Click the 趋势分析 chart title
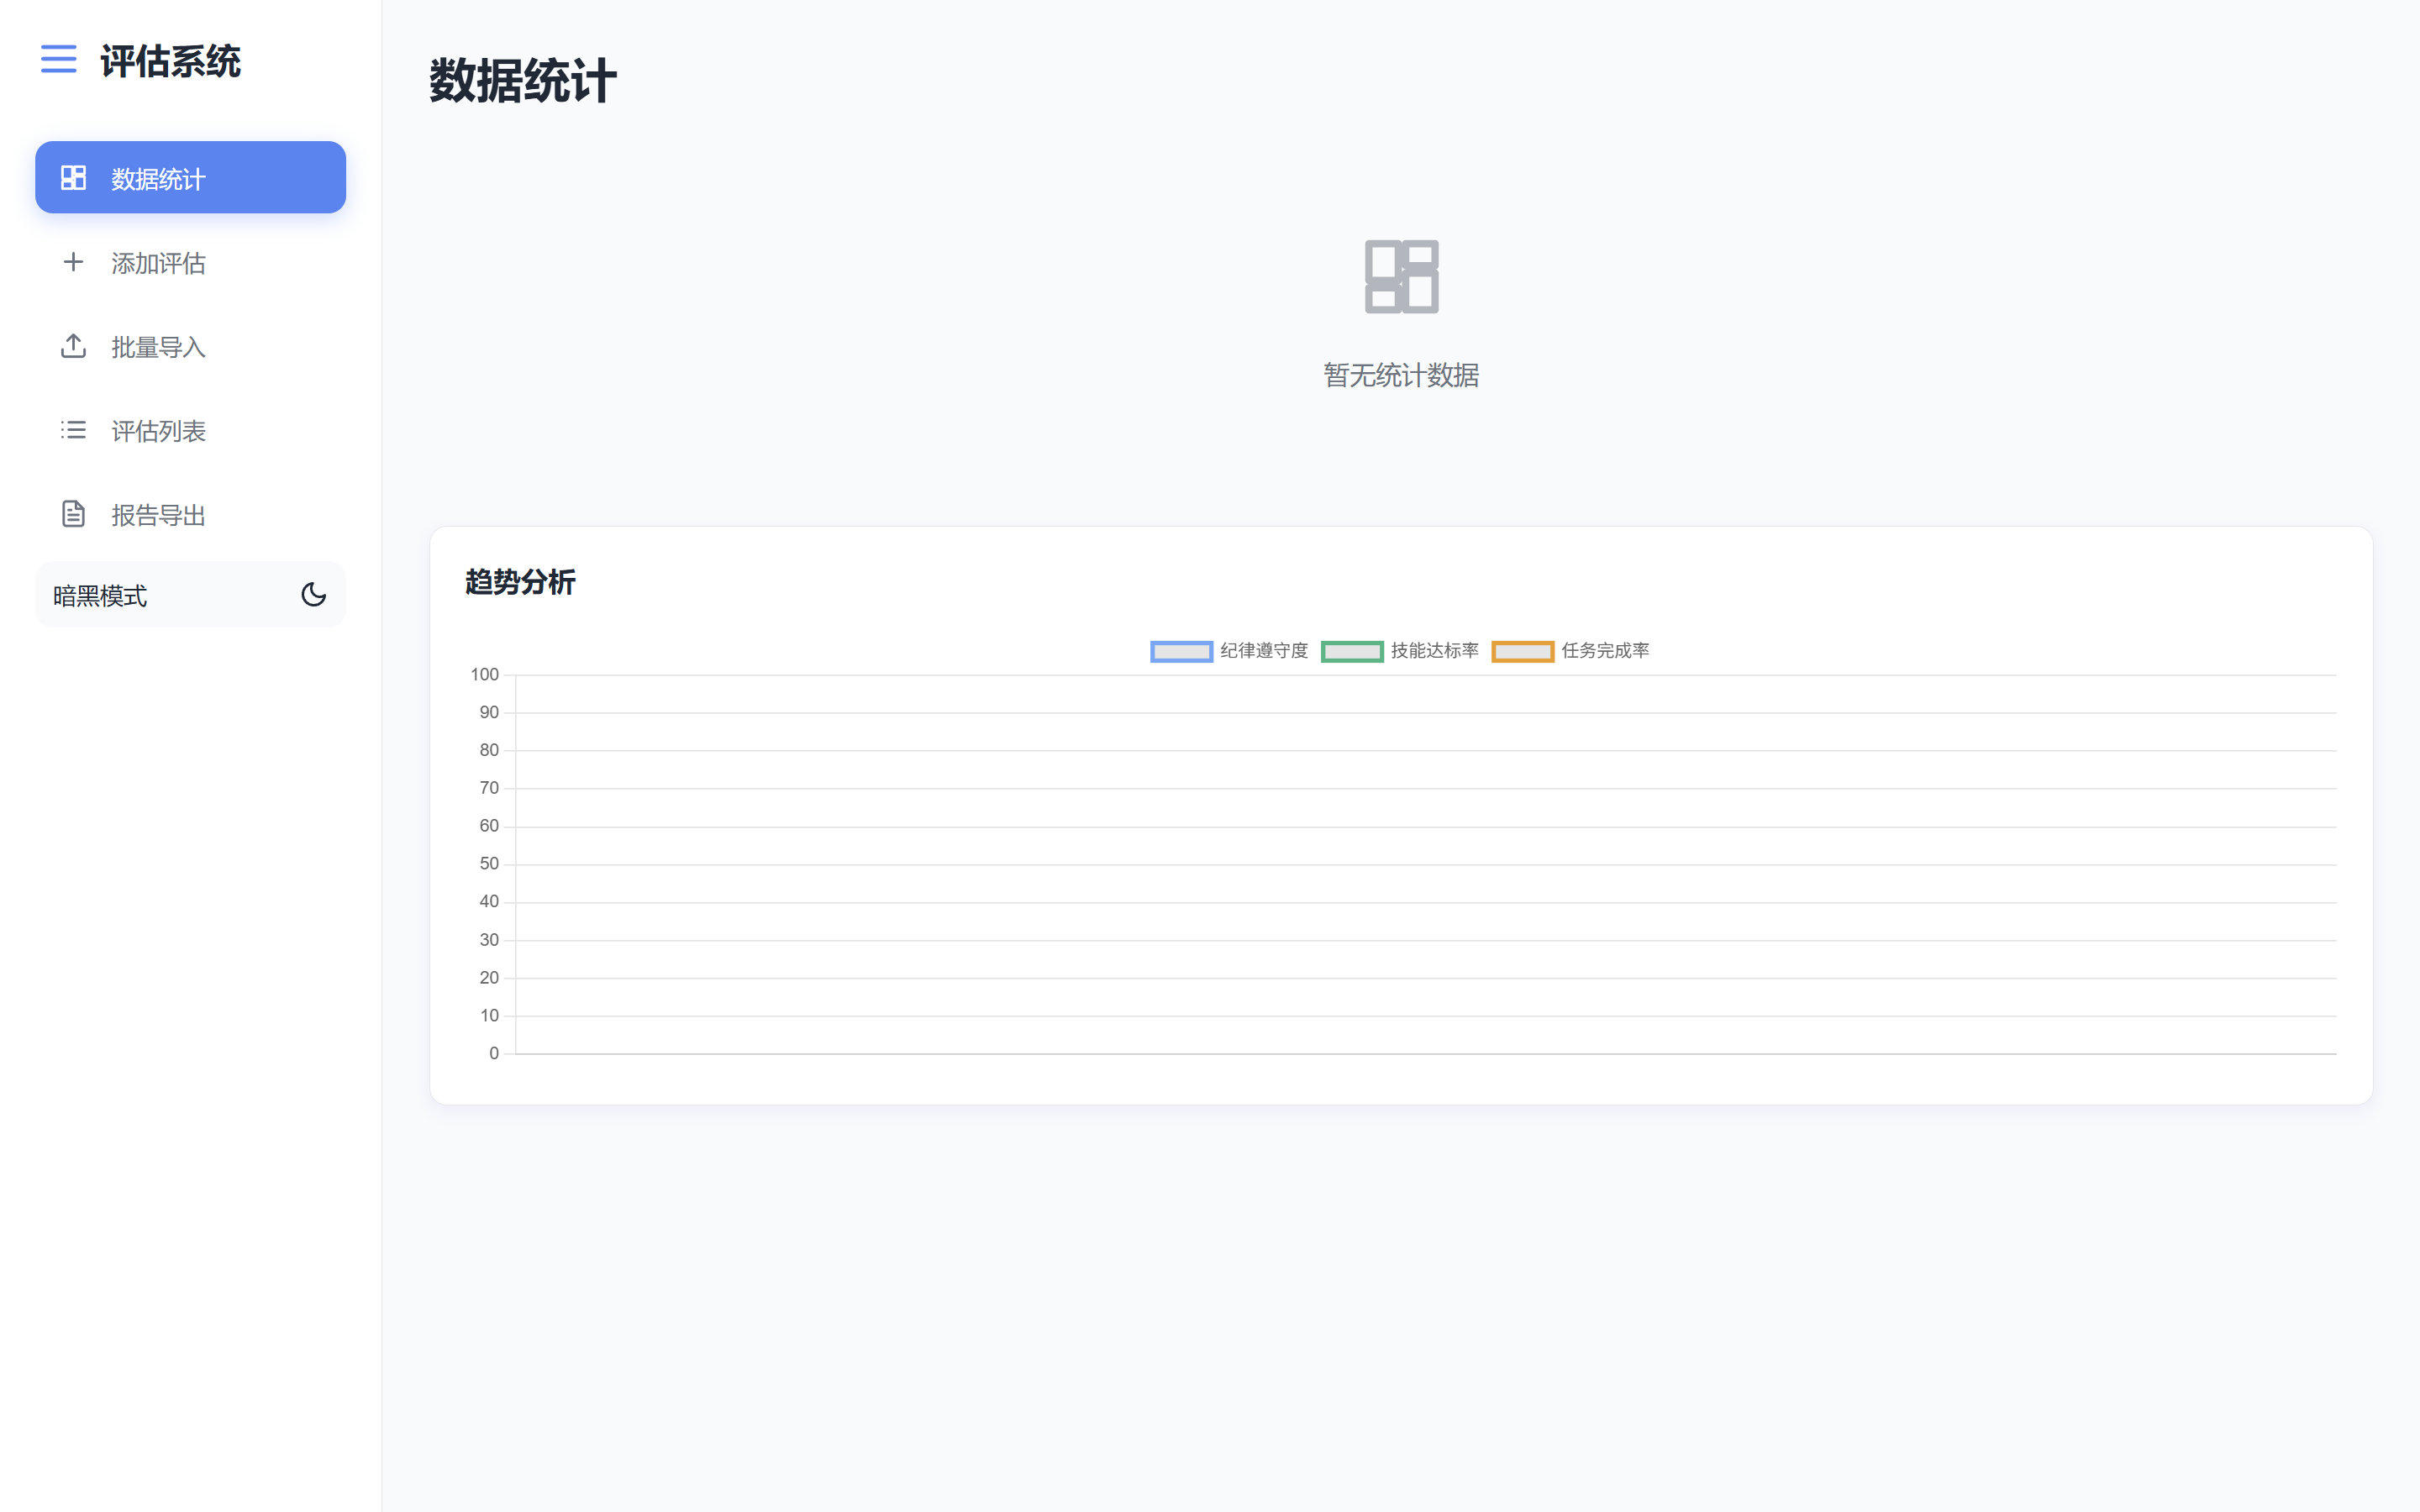The height and width of the screenshot is (1512, 2420). coord(520,582)
